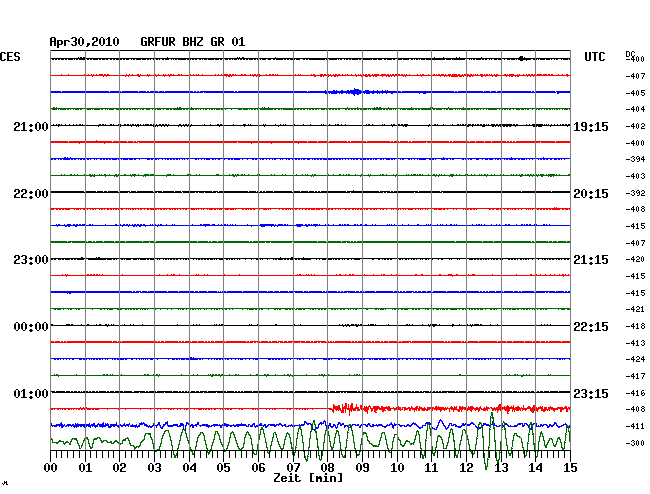Select the 01:00 local time label
The height and width of the screenshot is (494, 650).
pyautogui.click(x=31, y=393)
